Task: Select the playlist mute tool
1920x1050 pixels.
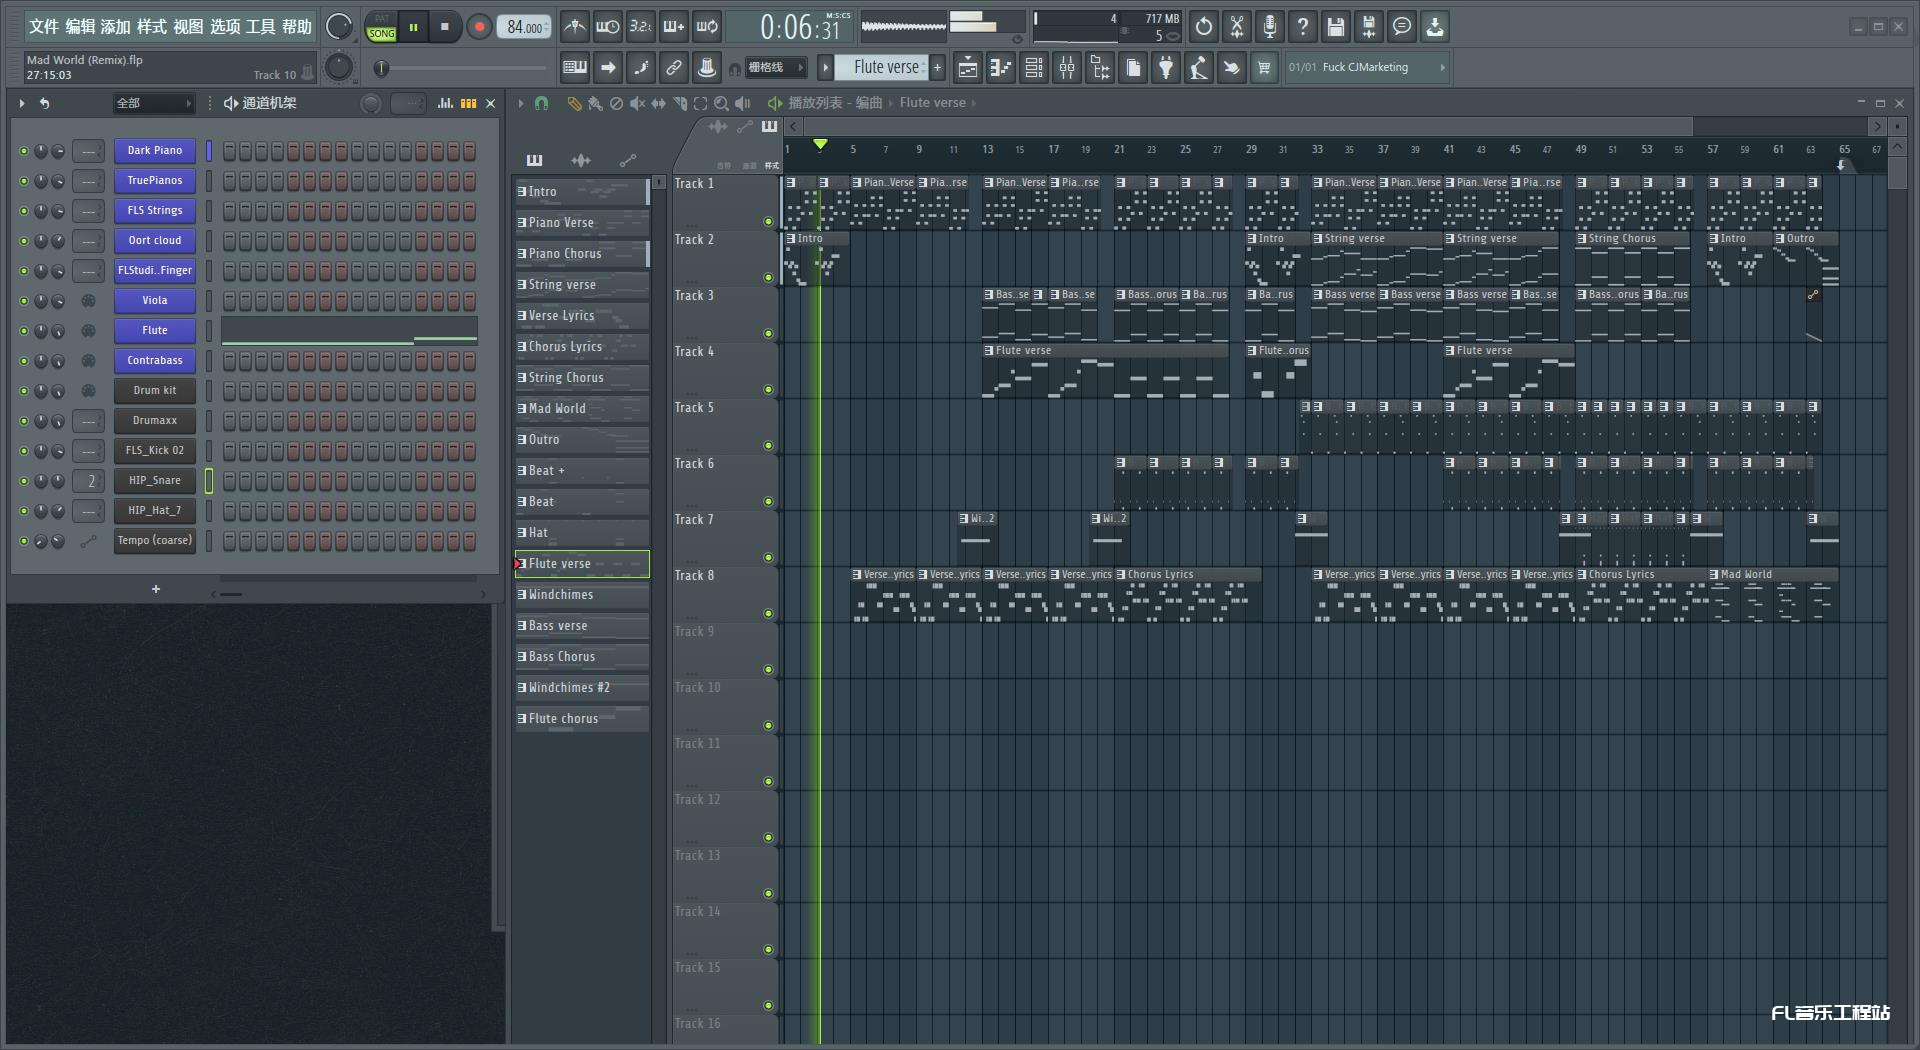Action: 637,103
